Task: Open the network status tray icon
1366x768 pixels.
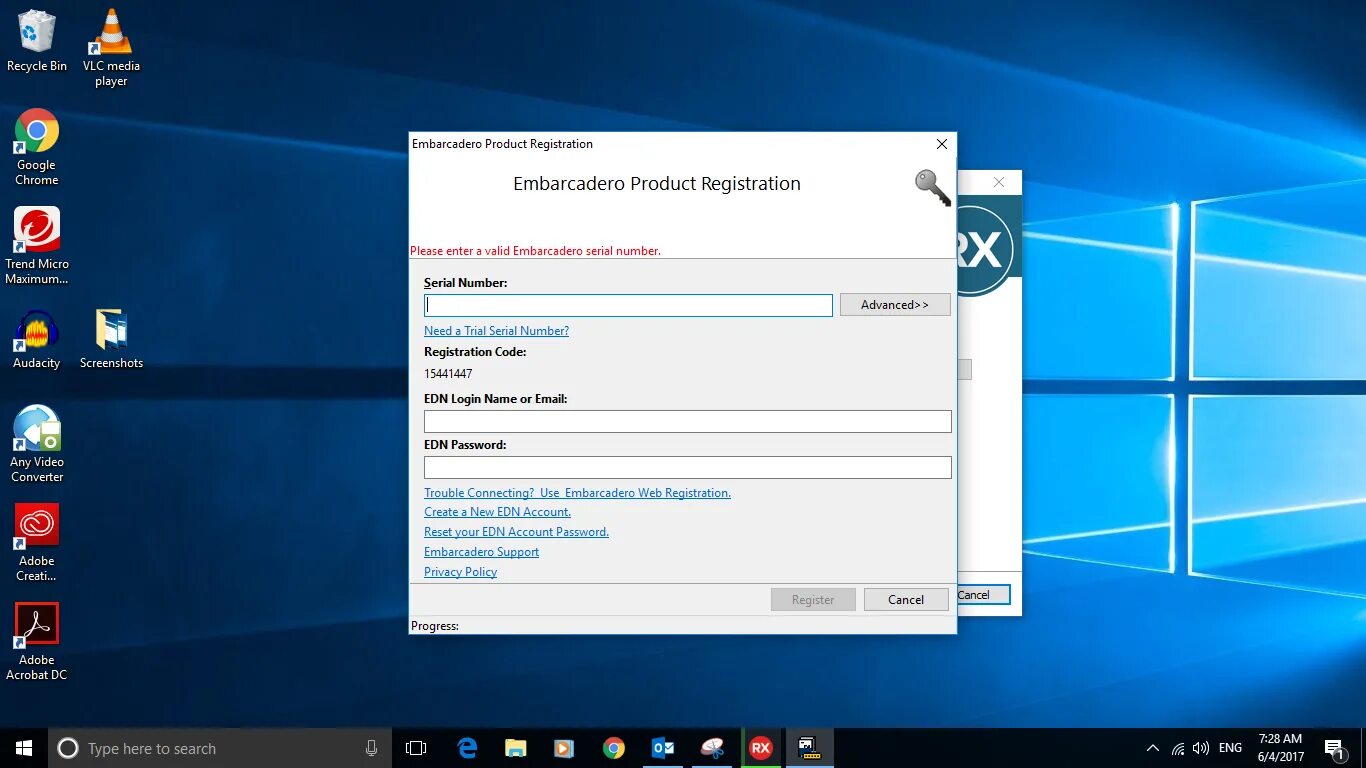Action: pos(1178,748)
